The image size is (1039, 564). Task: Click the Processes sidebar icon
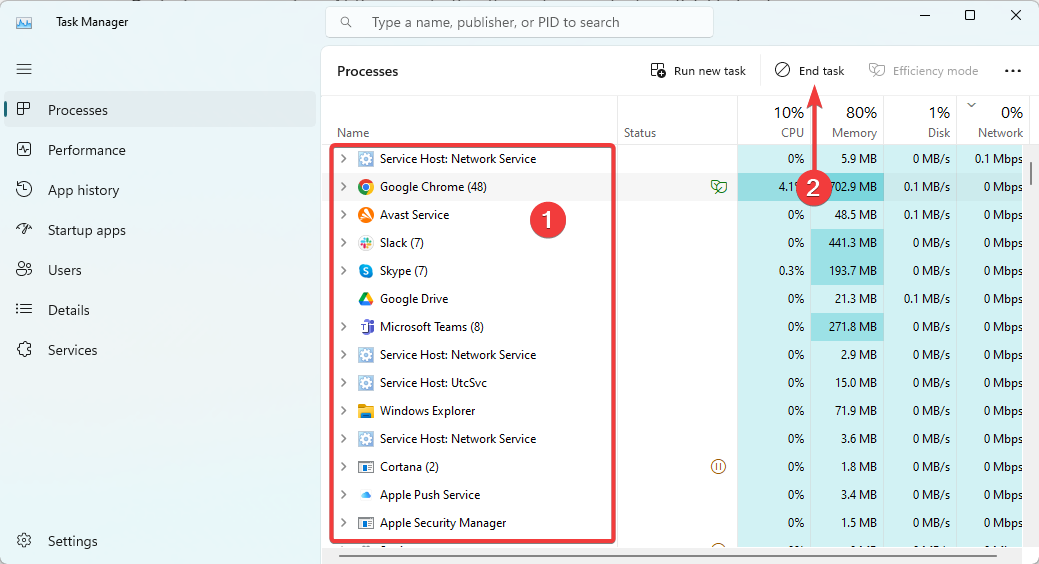coord(24,109)
